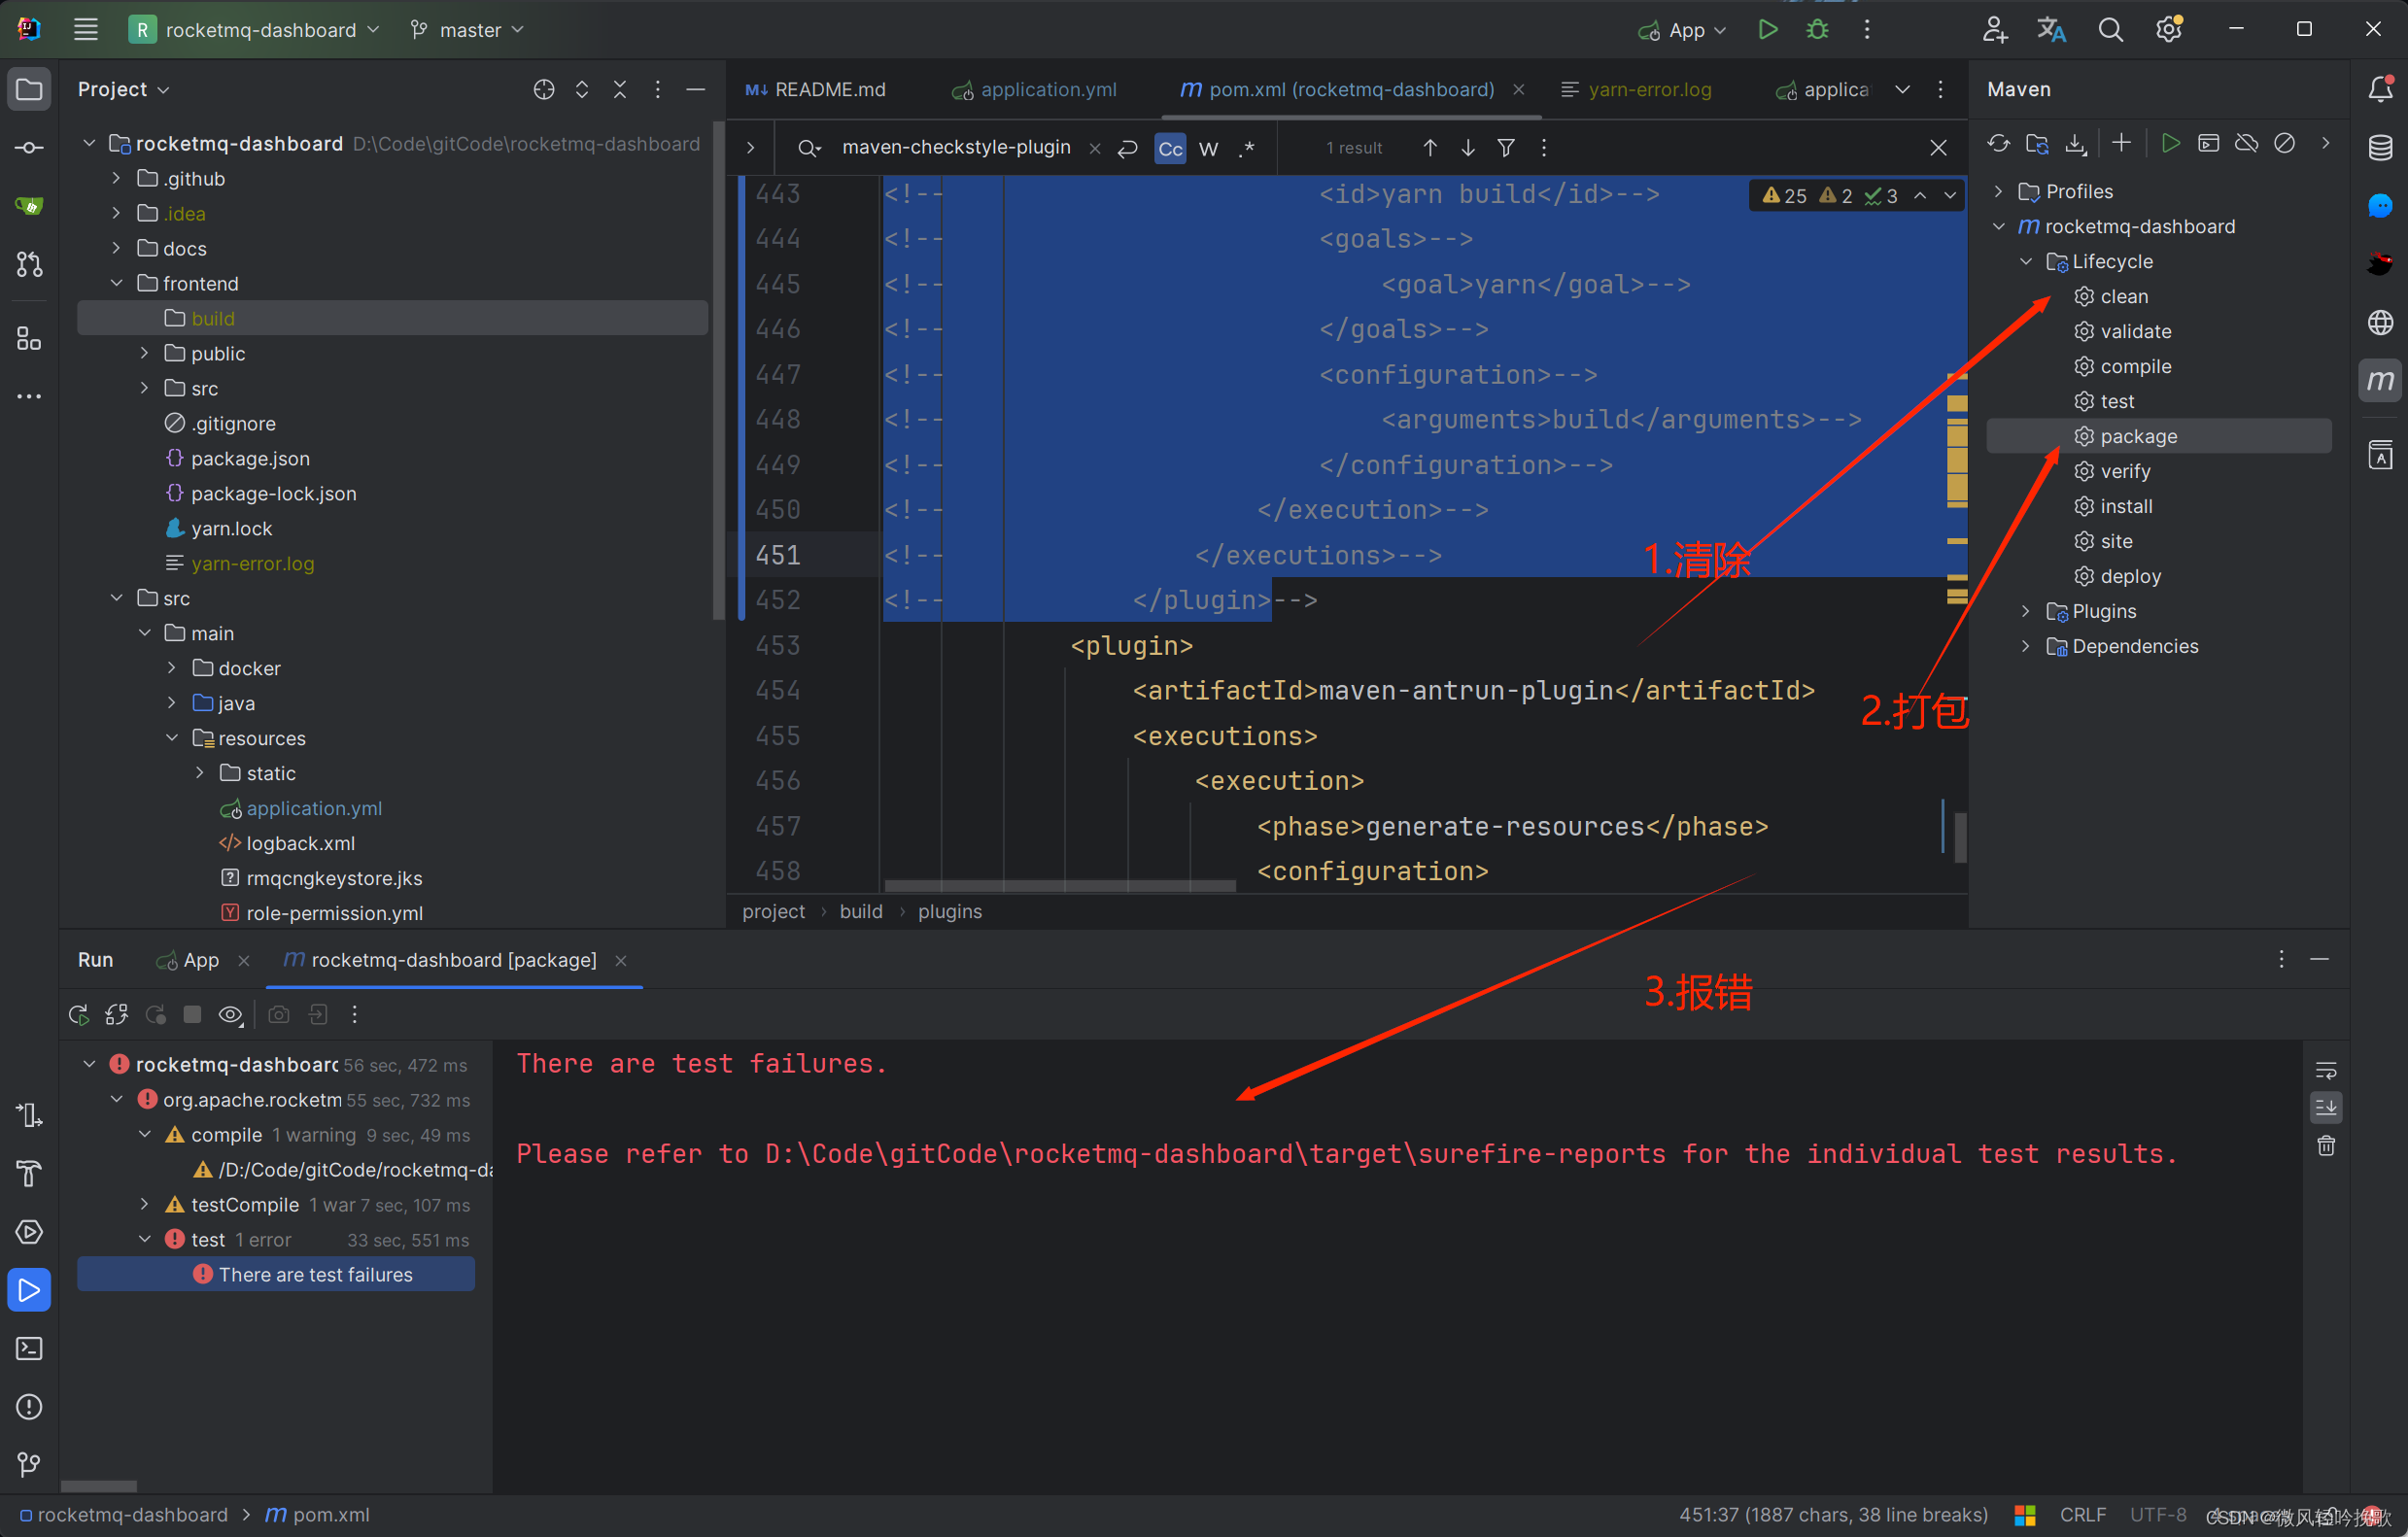Stop the running process
The width and height of the screenshot is (2408, 1537).
click(192, 1015)
